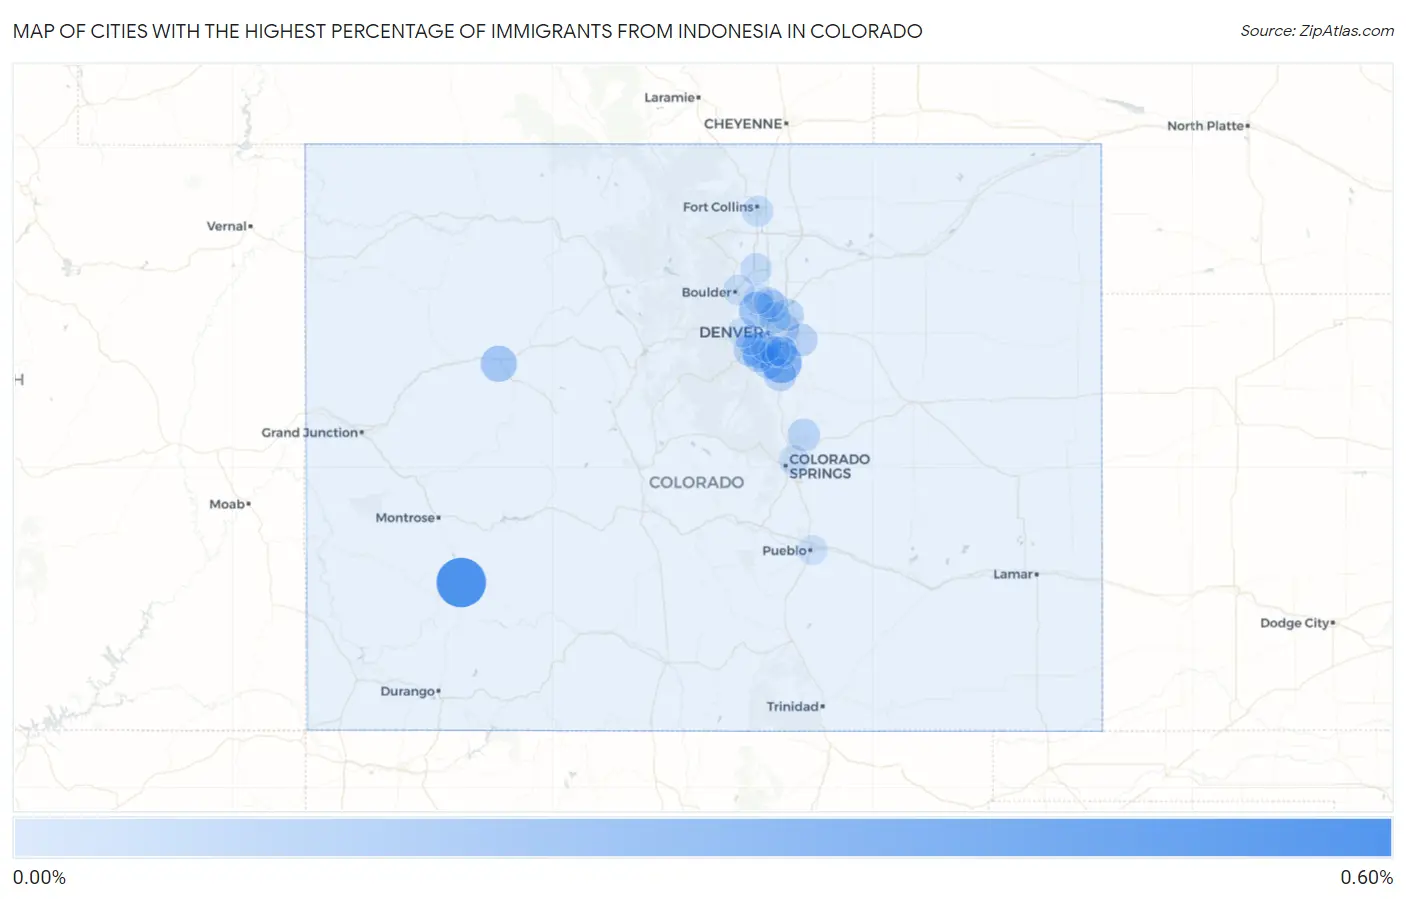
Task: Click the Trinidad city label
Action: (793, 706)
